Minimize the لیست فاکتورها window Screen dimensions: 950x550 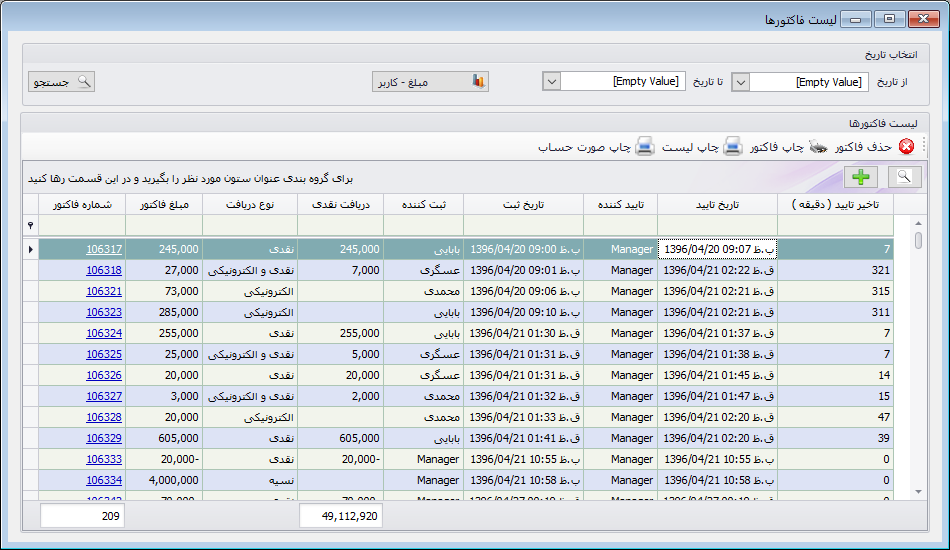tap(855, 19)
